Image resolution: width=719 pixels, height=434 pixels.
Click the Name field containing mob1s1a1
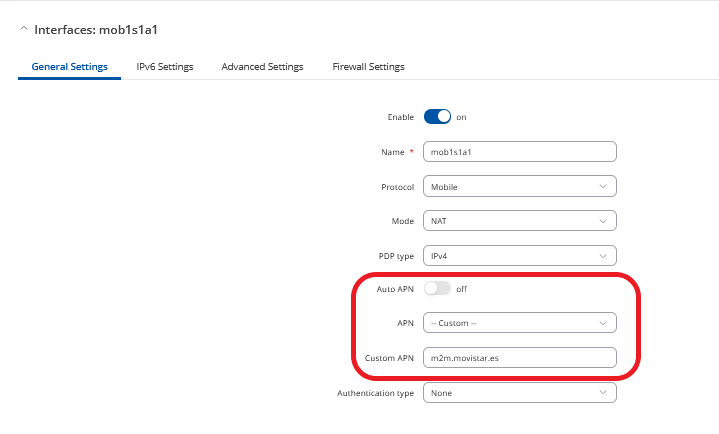[519, 152]
